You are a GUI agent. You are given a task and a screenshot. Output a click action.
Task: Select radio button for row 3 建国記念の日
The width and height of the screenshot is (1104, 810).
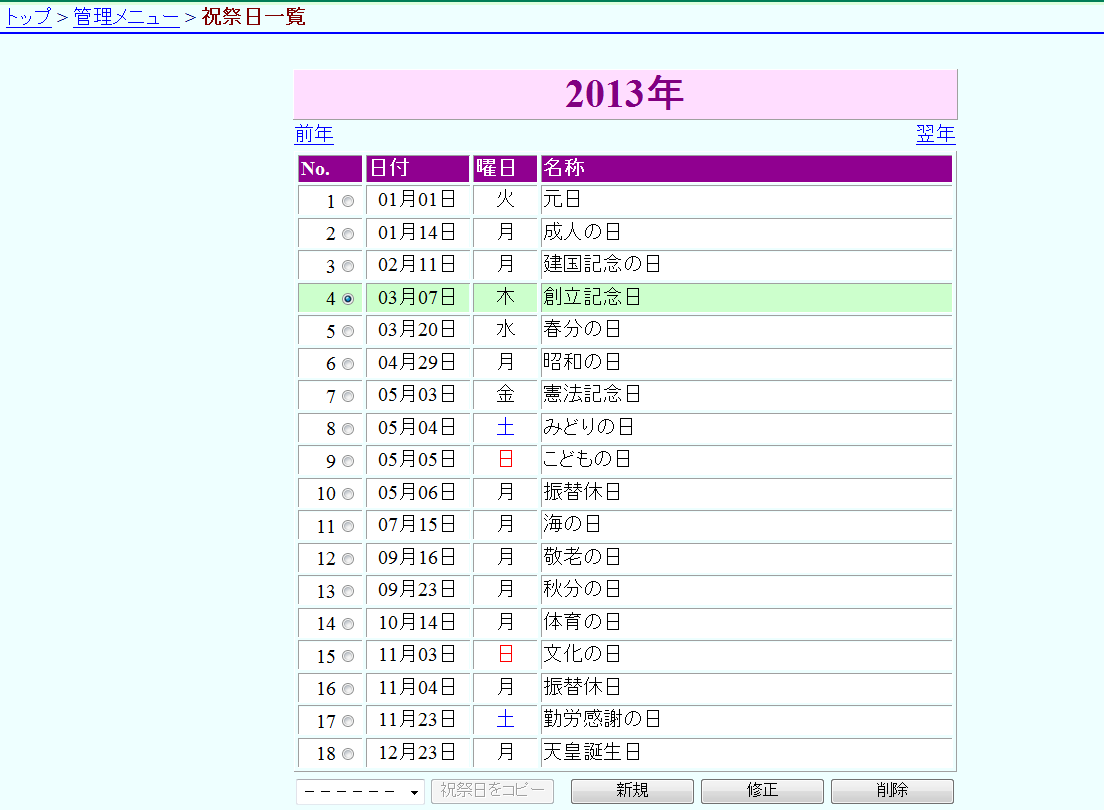348,266
